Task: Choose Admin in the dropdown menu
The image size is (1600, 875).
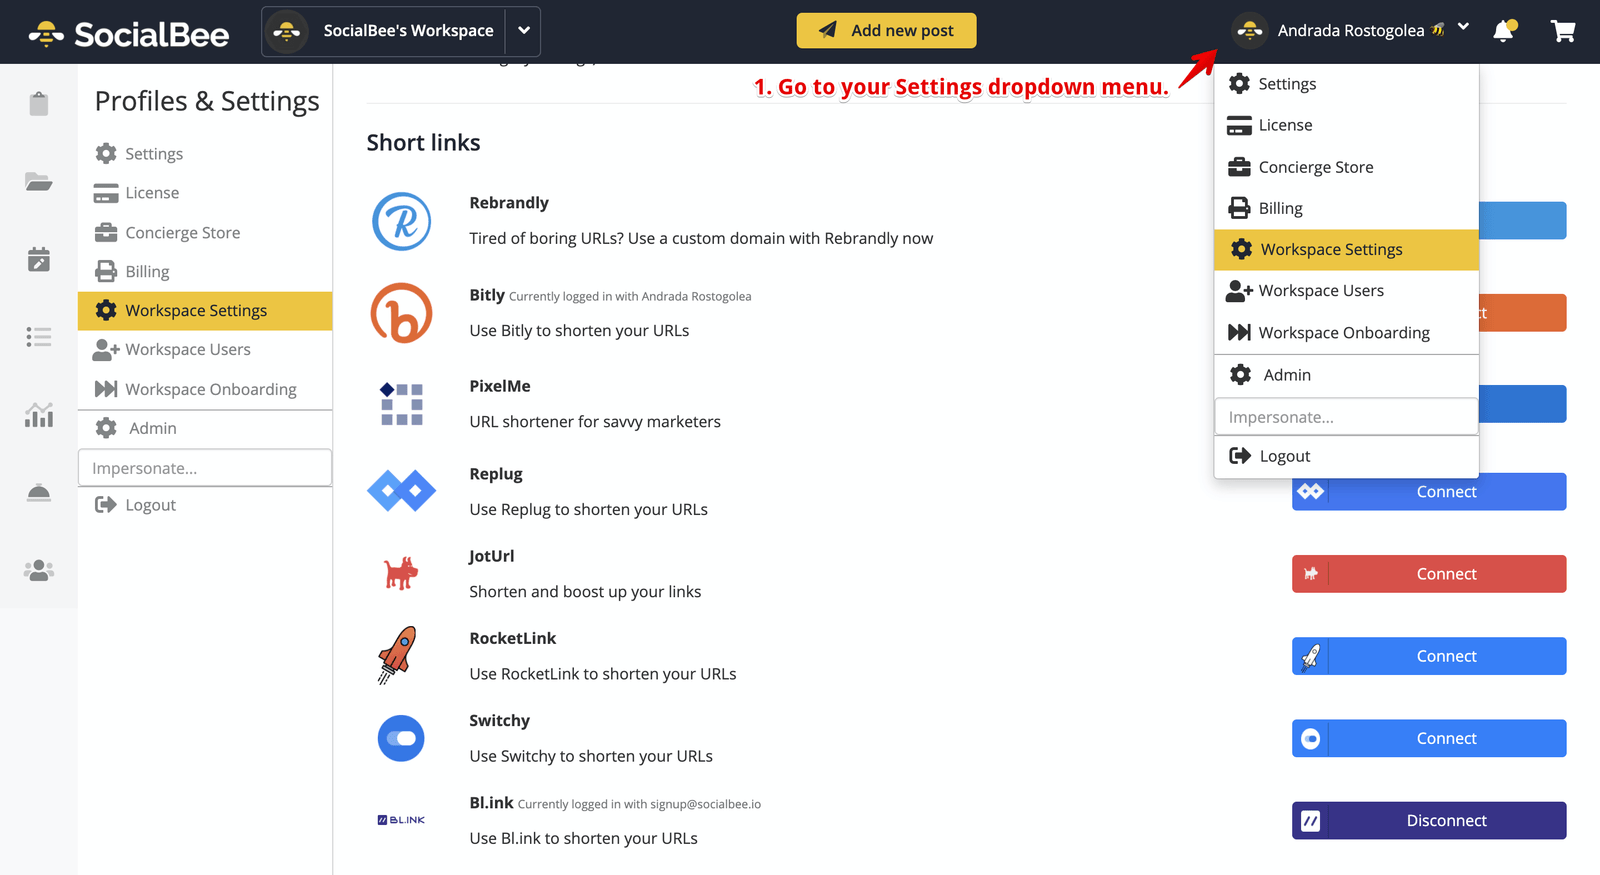Action: 1346,375
